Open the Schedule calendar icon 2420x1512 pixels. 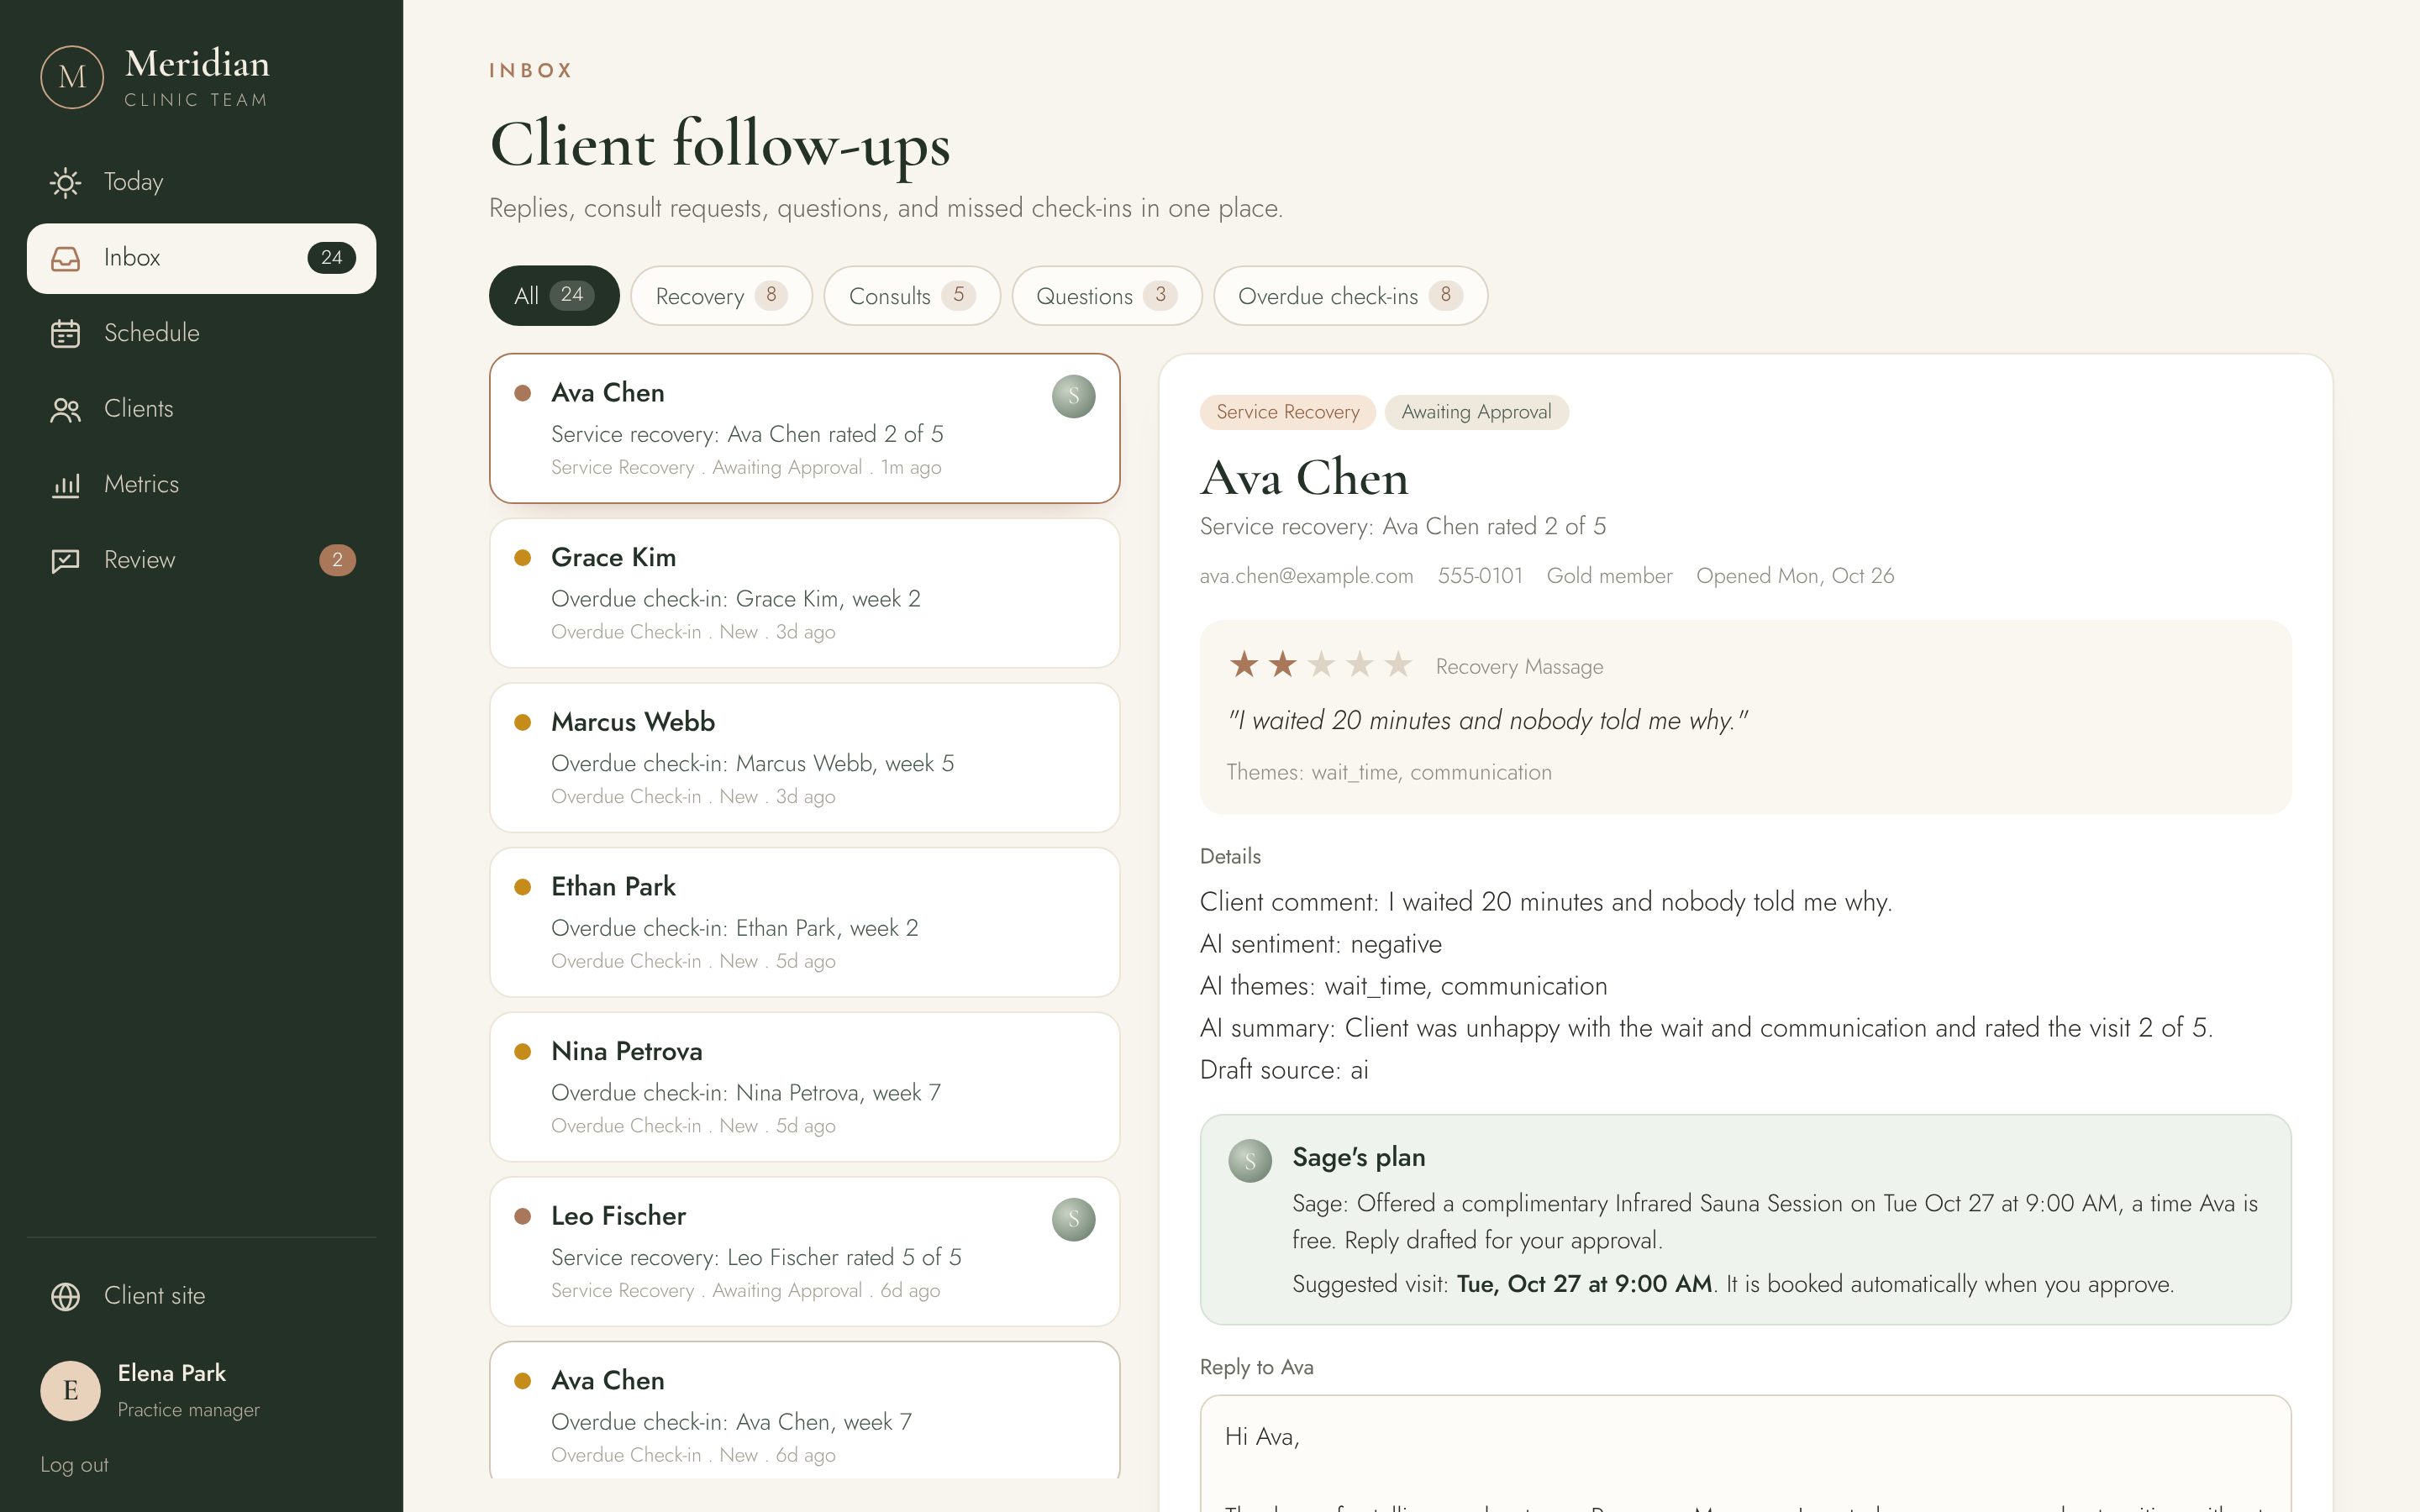coord(66,333)
